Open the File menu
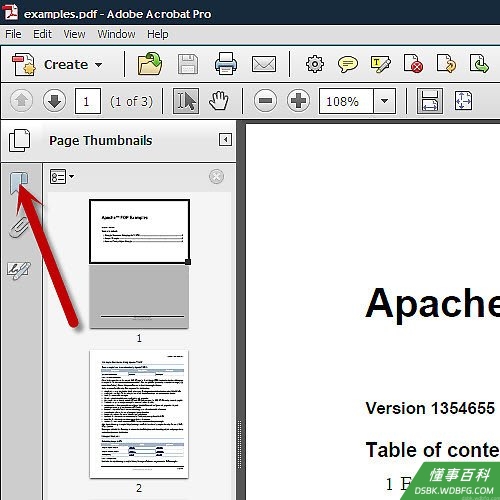 (x=13, y=34)
